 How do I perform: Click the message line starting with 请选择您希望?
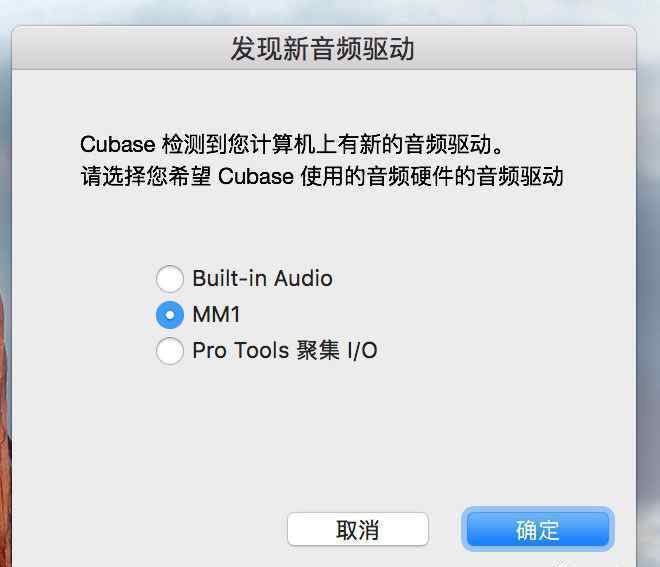[x=322, y=176]
